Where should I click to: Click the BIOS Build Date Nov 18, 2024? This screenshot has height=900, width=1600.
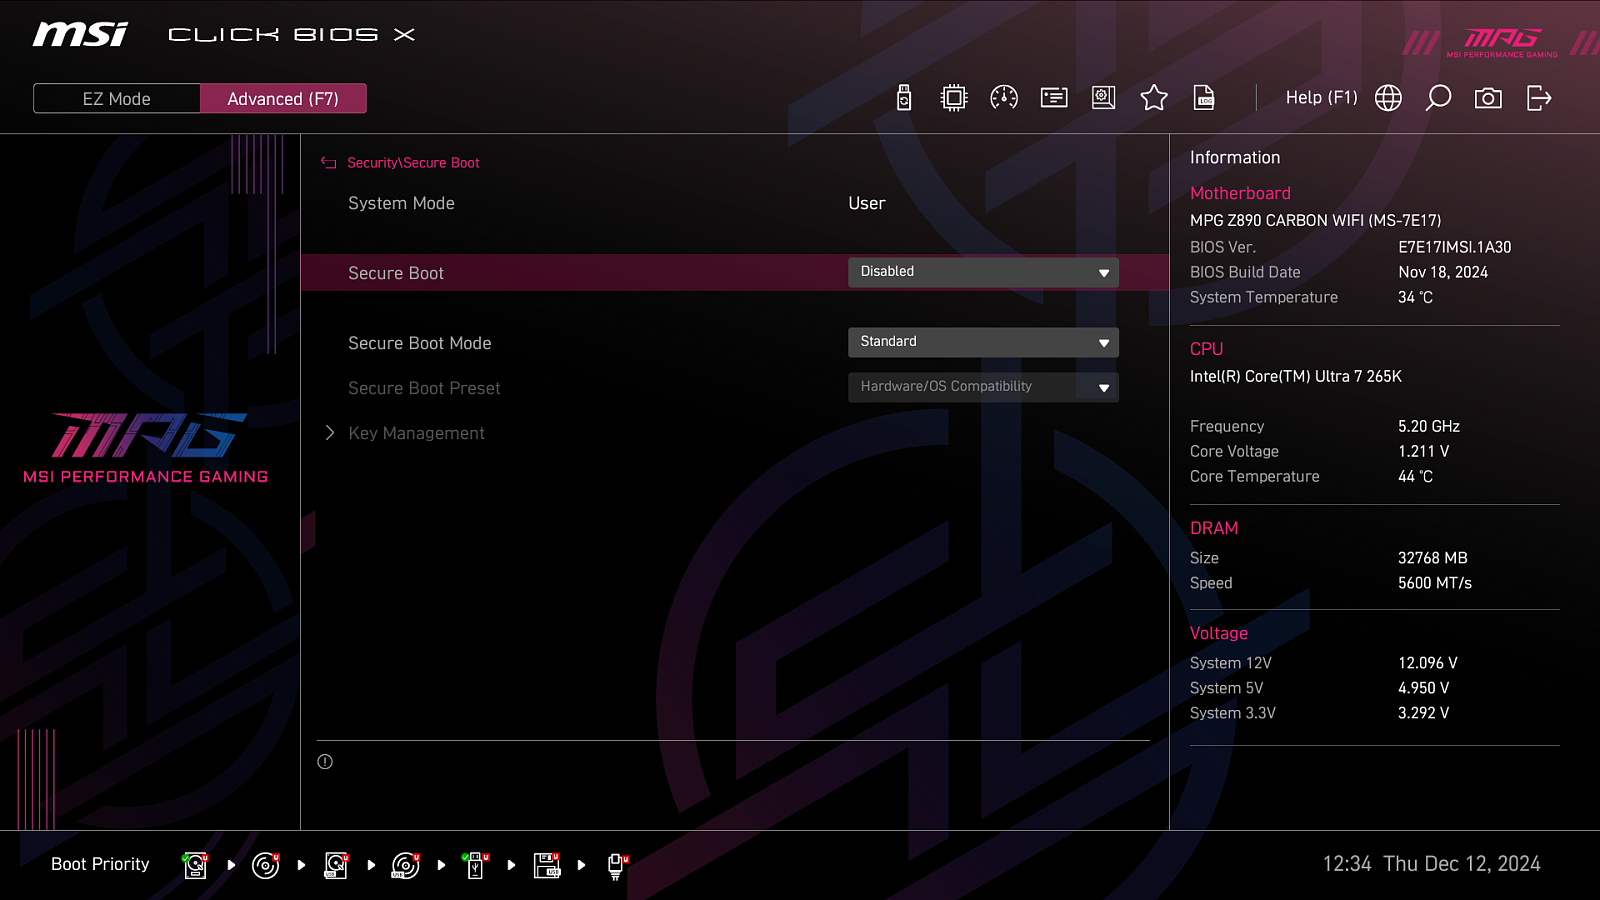(x=1443, y=272)
